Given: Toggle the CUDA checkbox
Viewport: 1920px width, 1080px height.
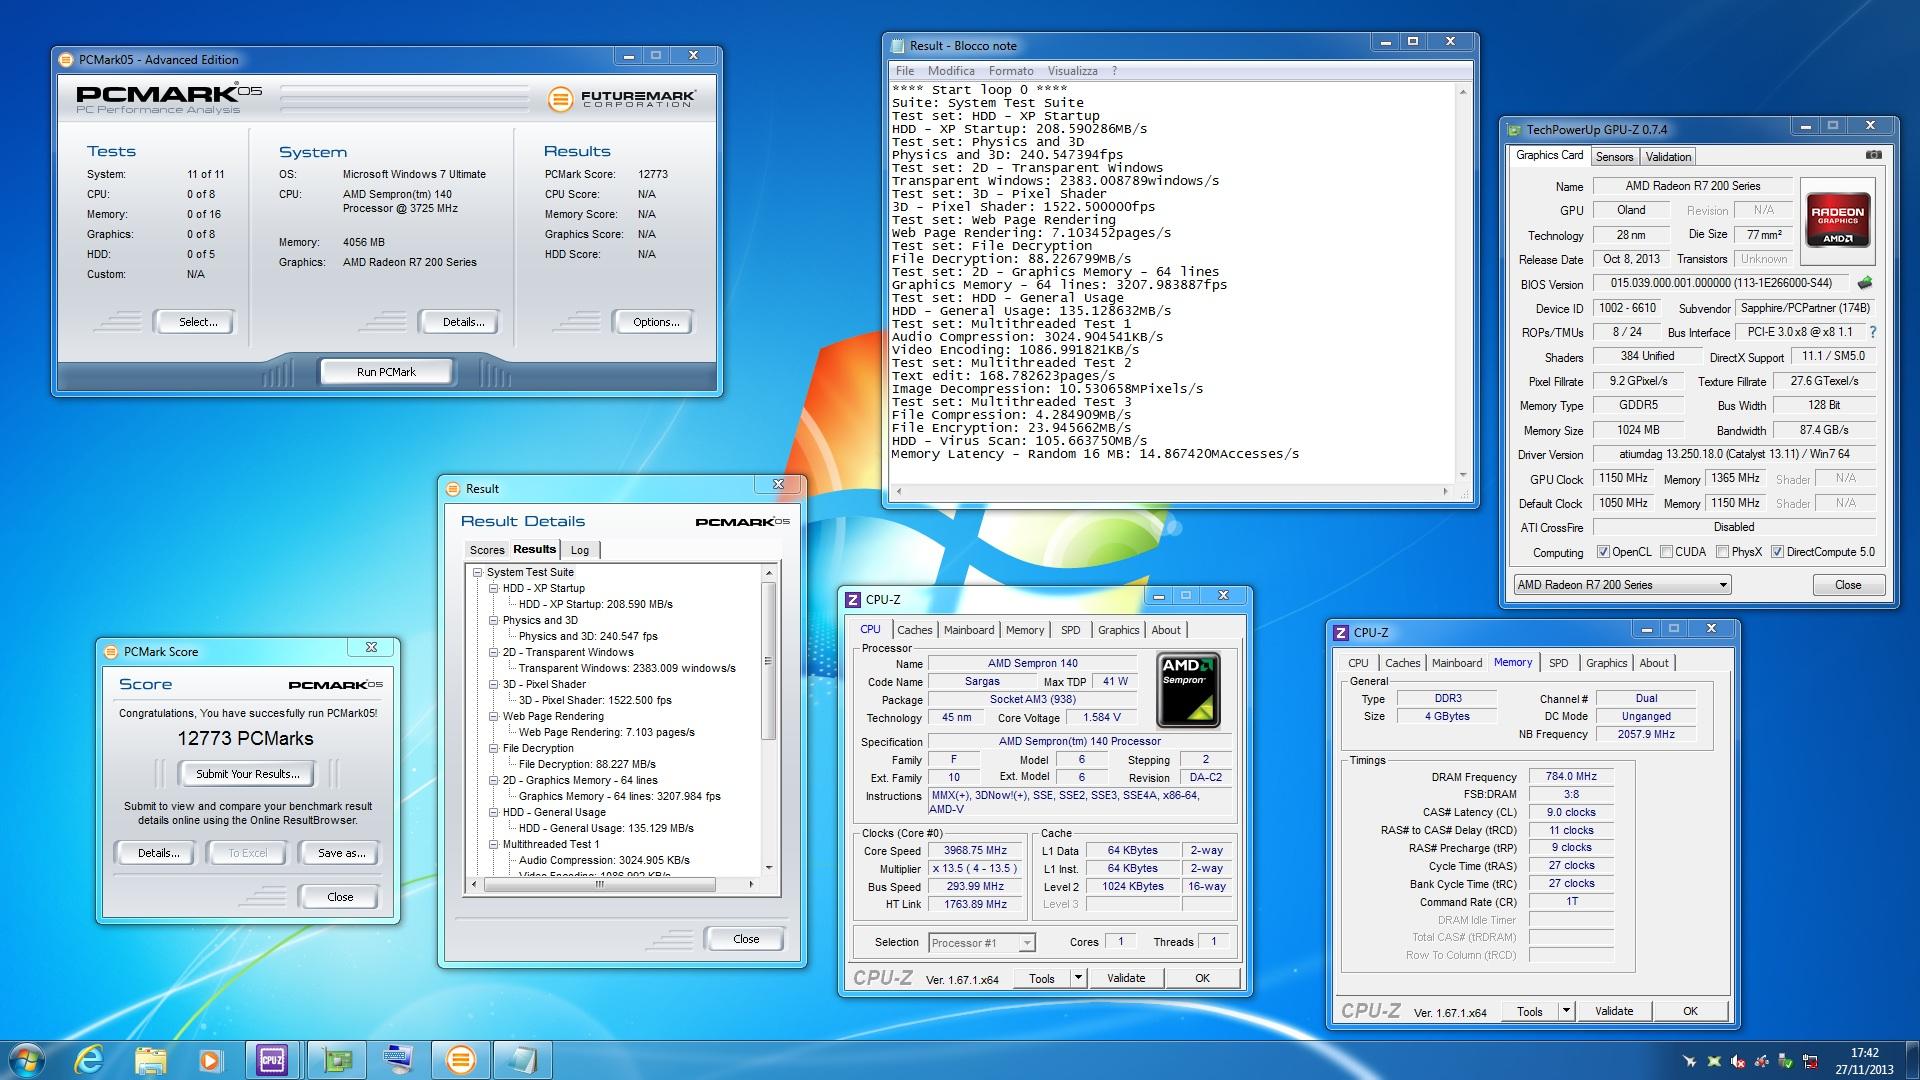Looking at the screenshot, I should tap(1666, 552).
